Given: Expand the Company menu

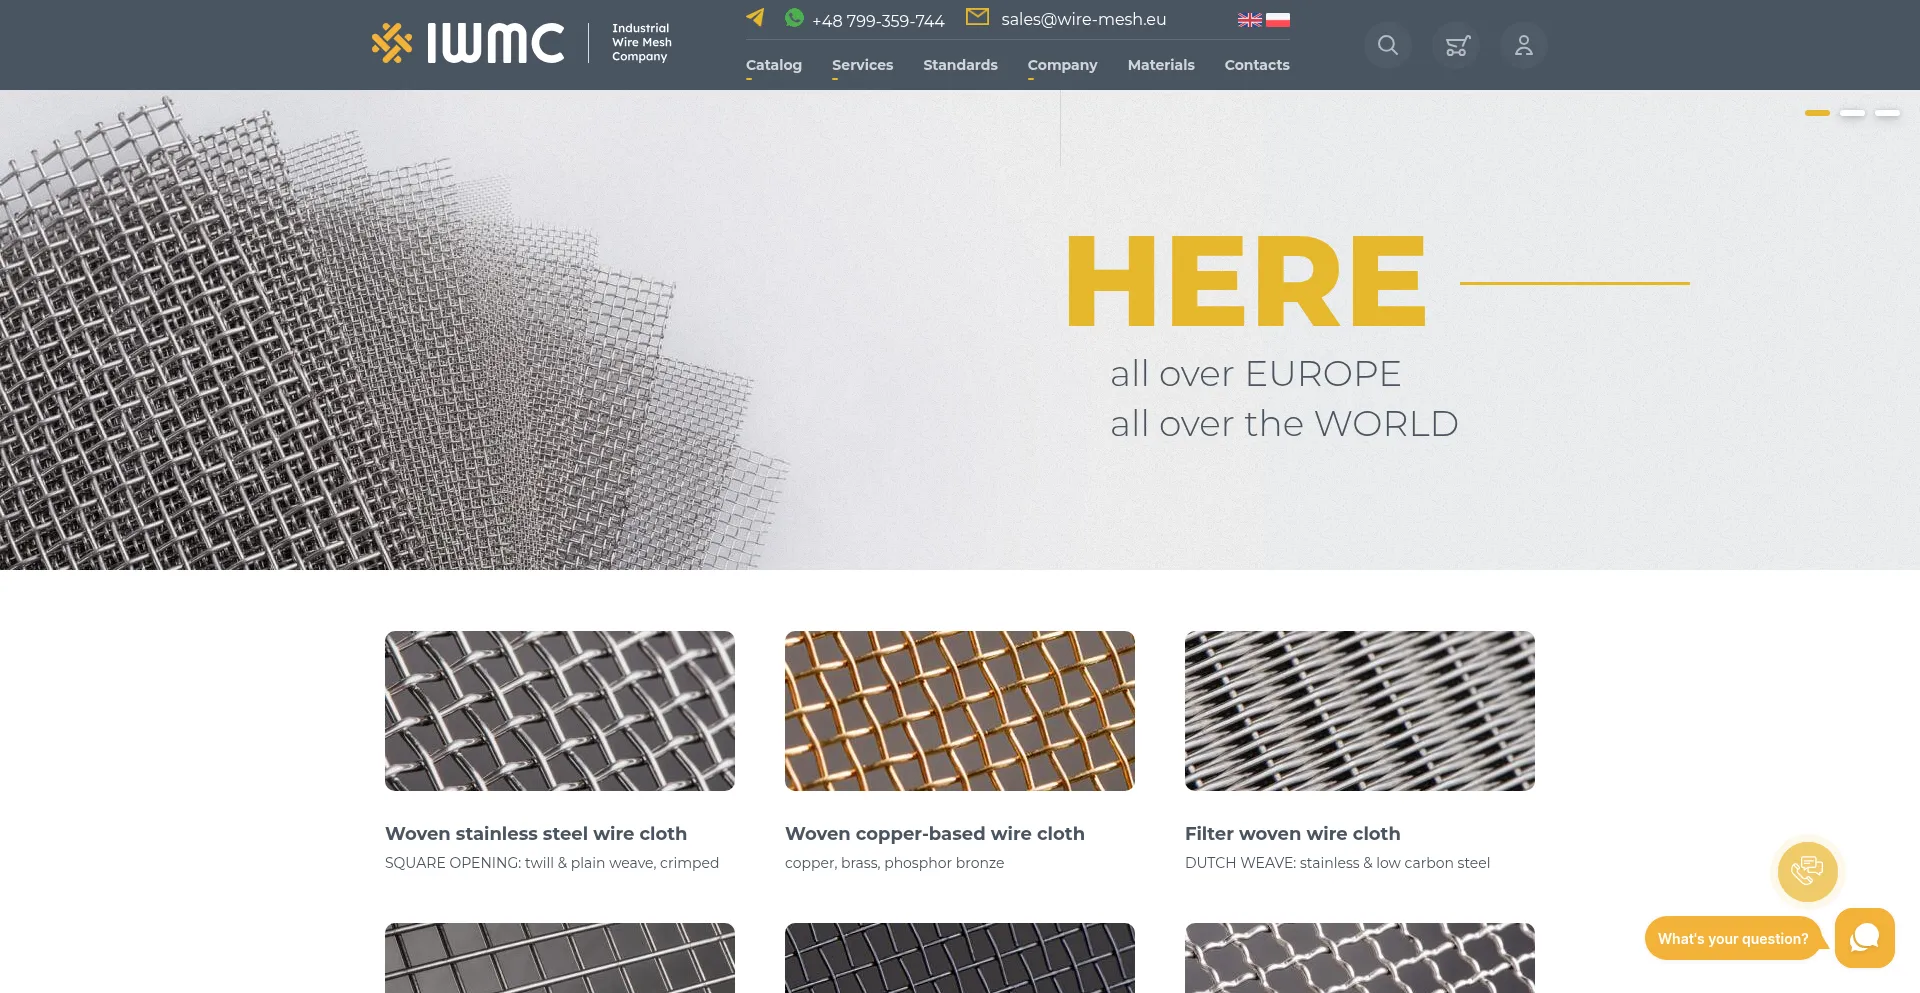Looking at the screenshot, I should point(1062,65).
